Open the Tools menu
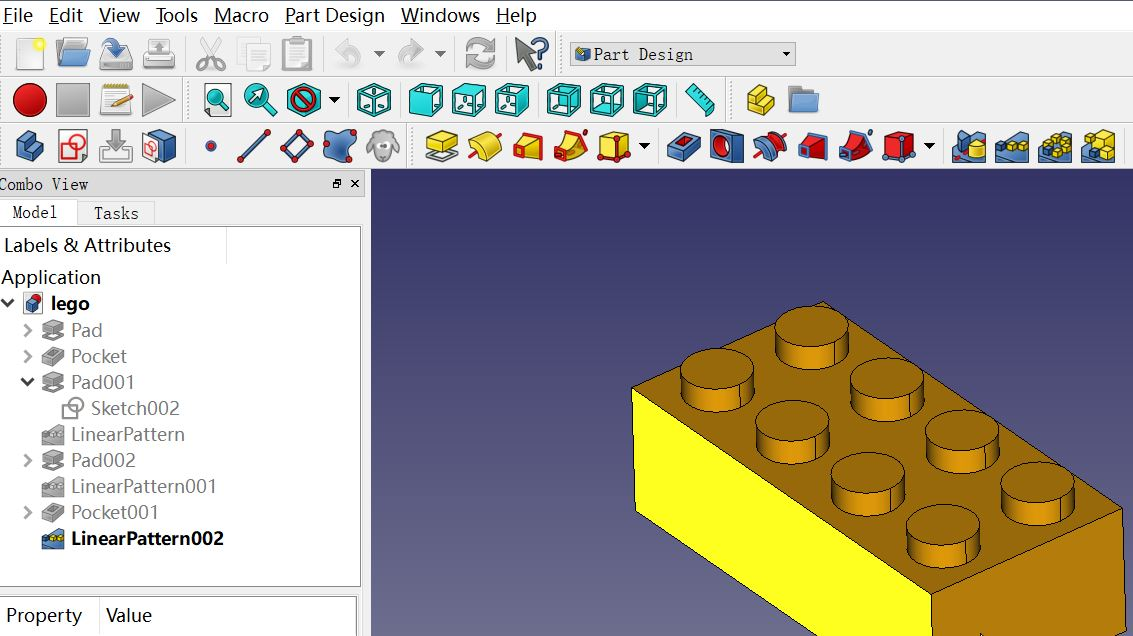Image resolution: width=1133 pixels, height=636 pixels. tap(176, 15)
